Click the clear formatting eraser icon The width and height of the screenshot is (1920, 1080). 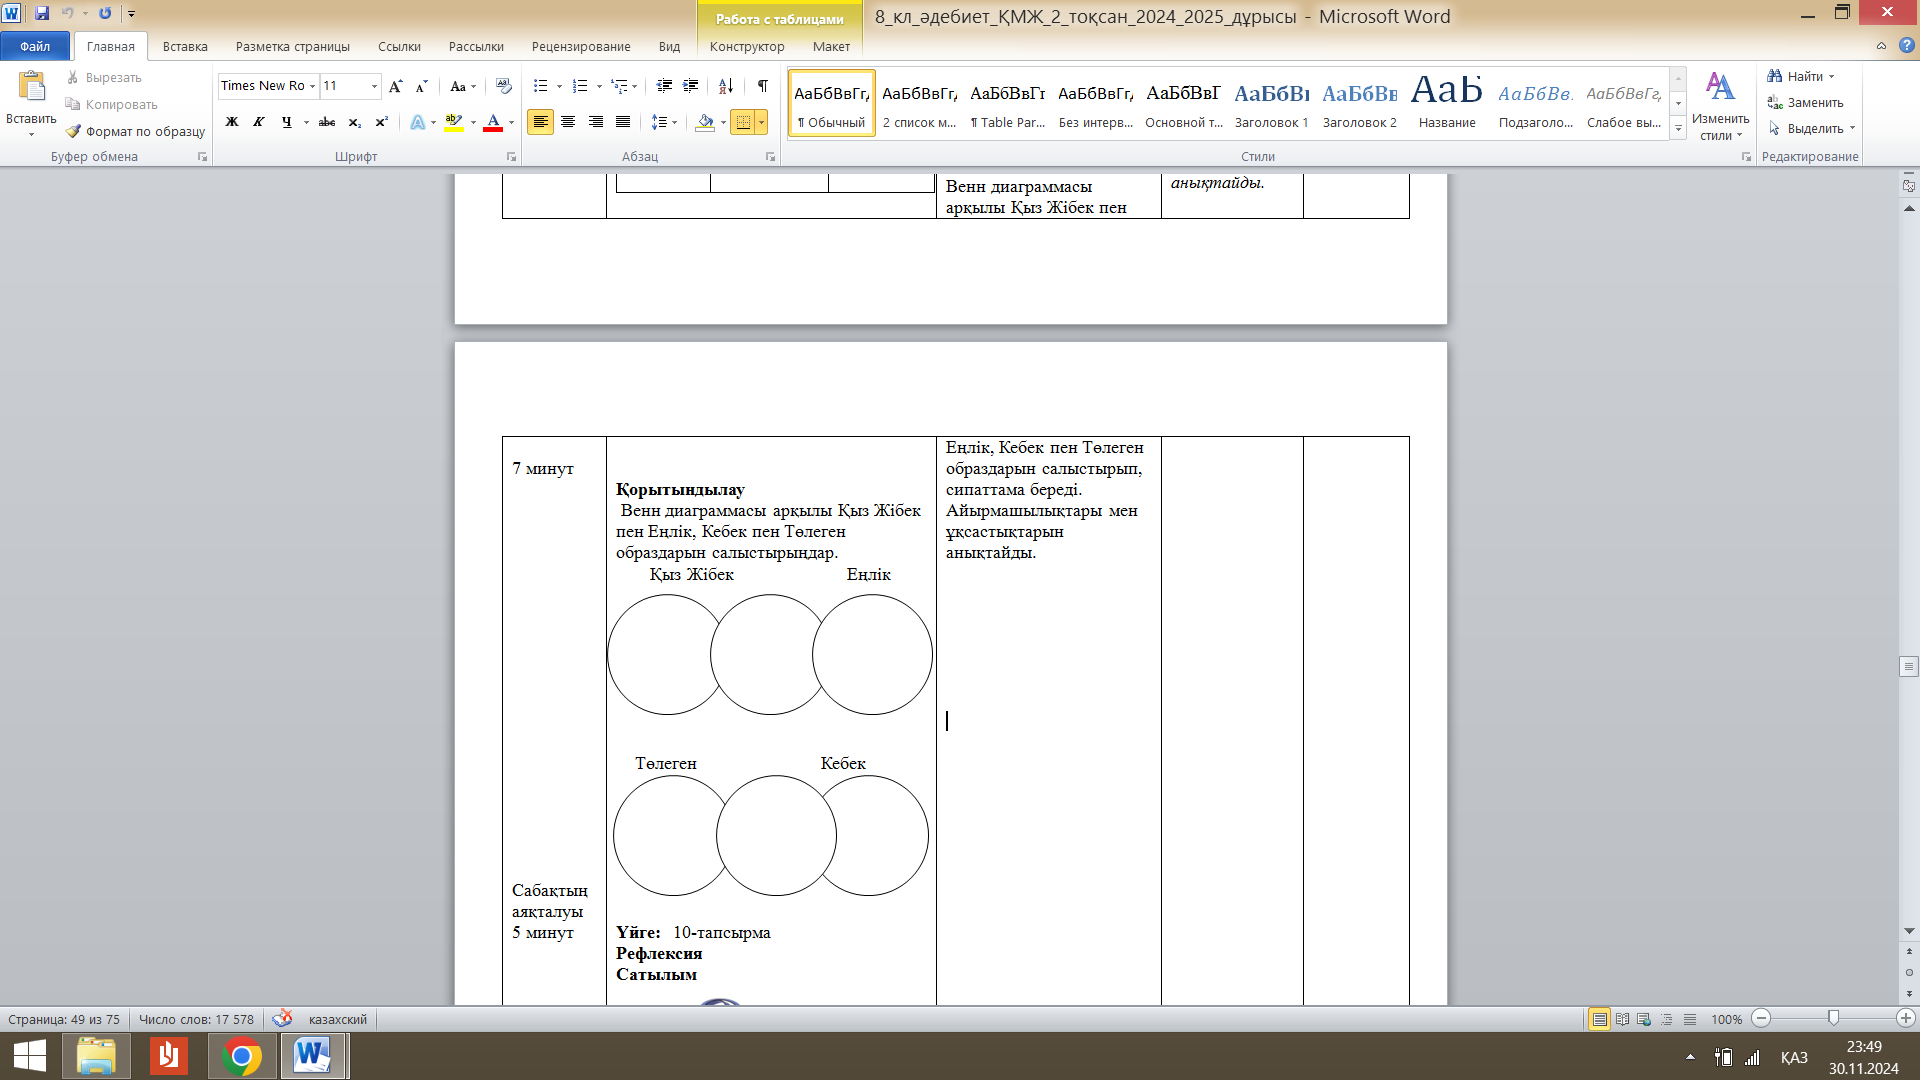pos(503,86)
